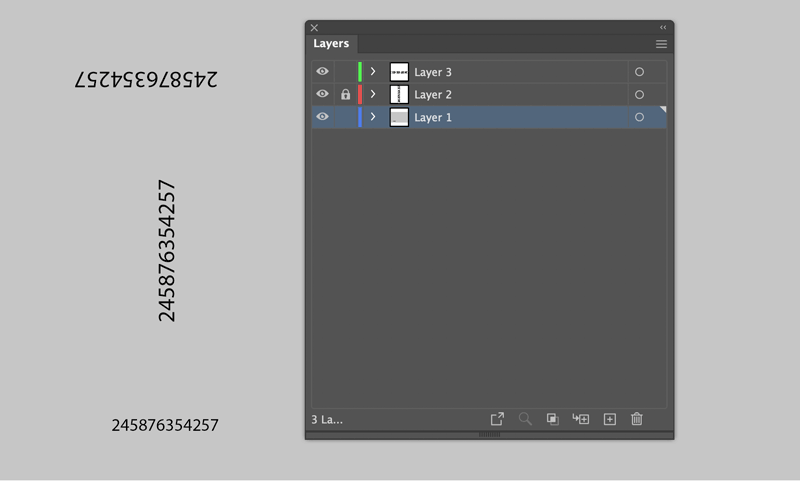Click Layer 2 thumbnail
800x481 pixels.
tap(399, 94)
